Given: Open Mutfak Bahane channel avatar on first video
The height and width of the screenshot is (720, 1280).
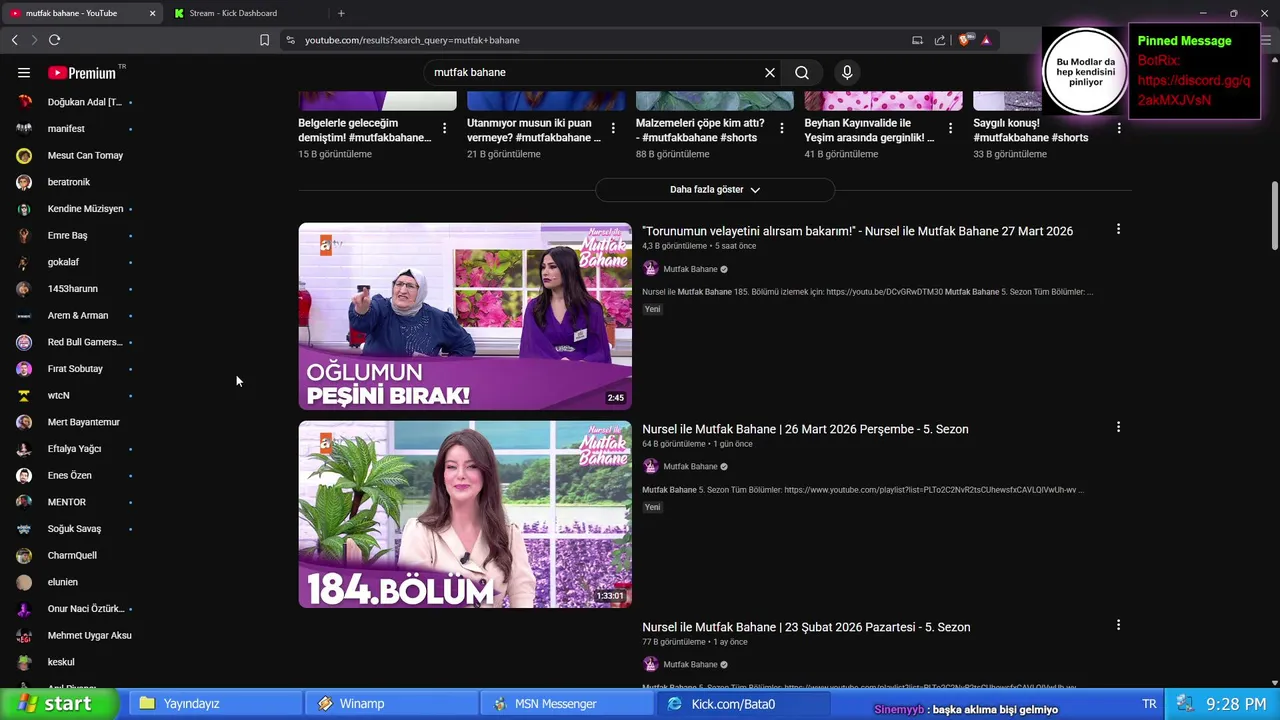Looking at the screenshot, I should tap(651, 269).
